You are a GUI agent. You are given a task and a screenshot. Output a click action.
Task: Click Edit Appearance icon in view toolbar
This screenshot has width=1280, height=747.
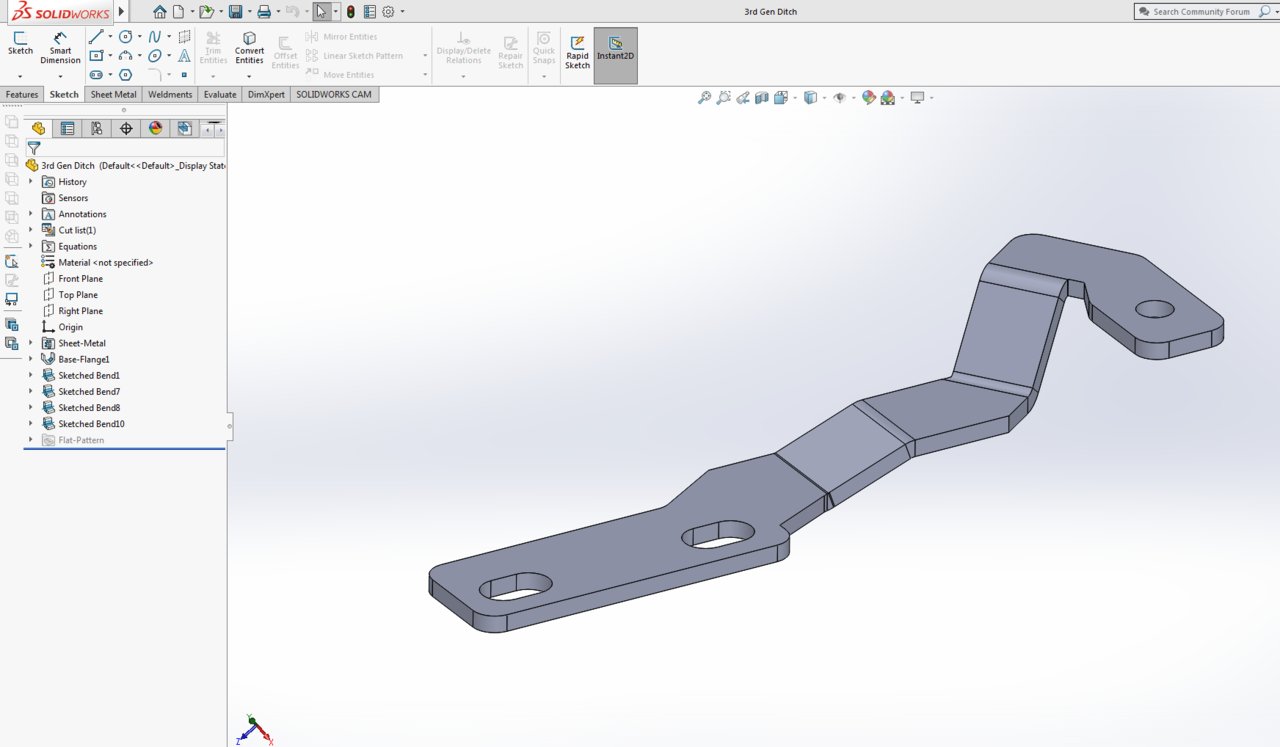[868, 97]
